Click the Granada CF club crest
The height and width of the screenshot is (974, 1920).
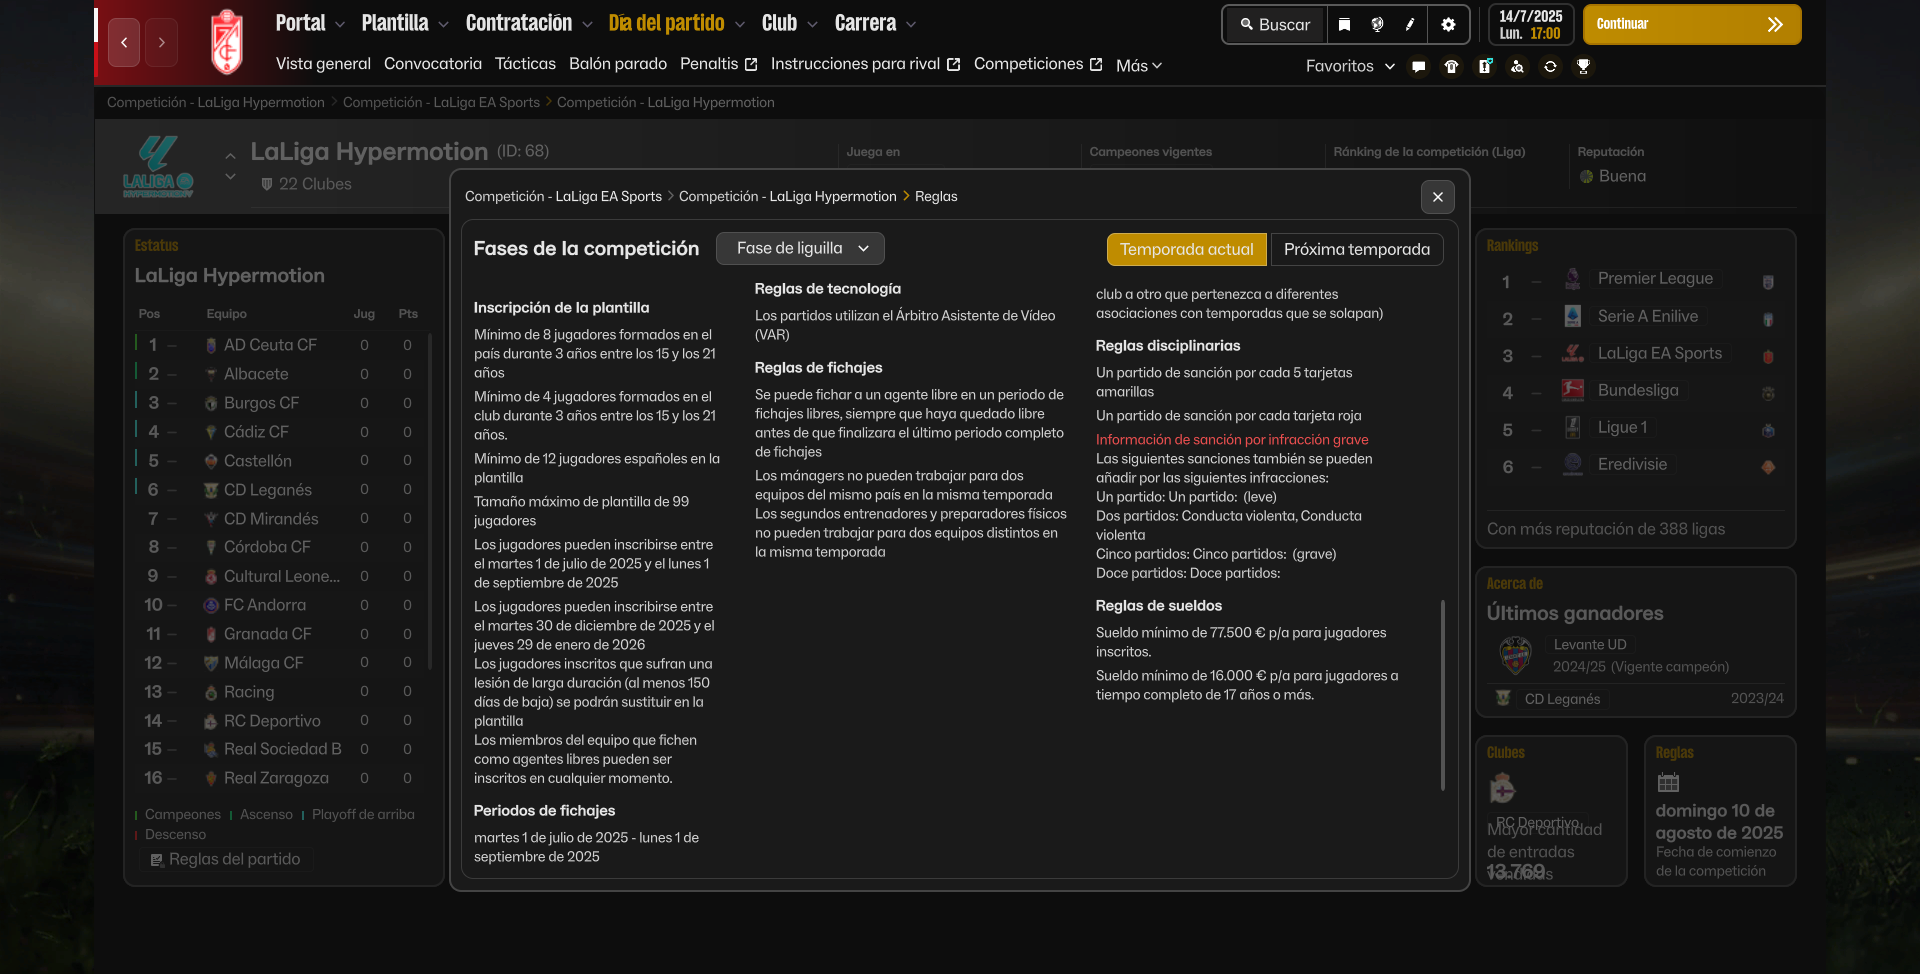[x=227, y=42]
